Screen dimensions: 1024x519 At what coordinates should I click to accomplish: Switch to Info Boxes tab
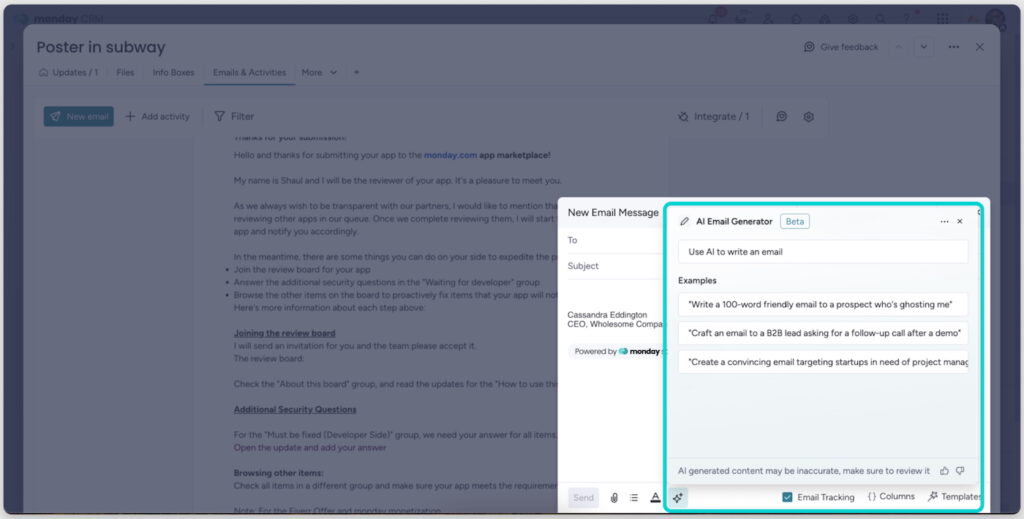(173, 72)
